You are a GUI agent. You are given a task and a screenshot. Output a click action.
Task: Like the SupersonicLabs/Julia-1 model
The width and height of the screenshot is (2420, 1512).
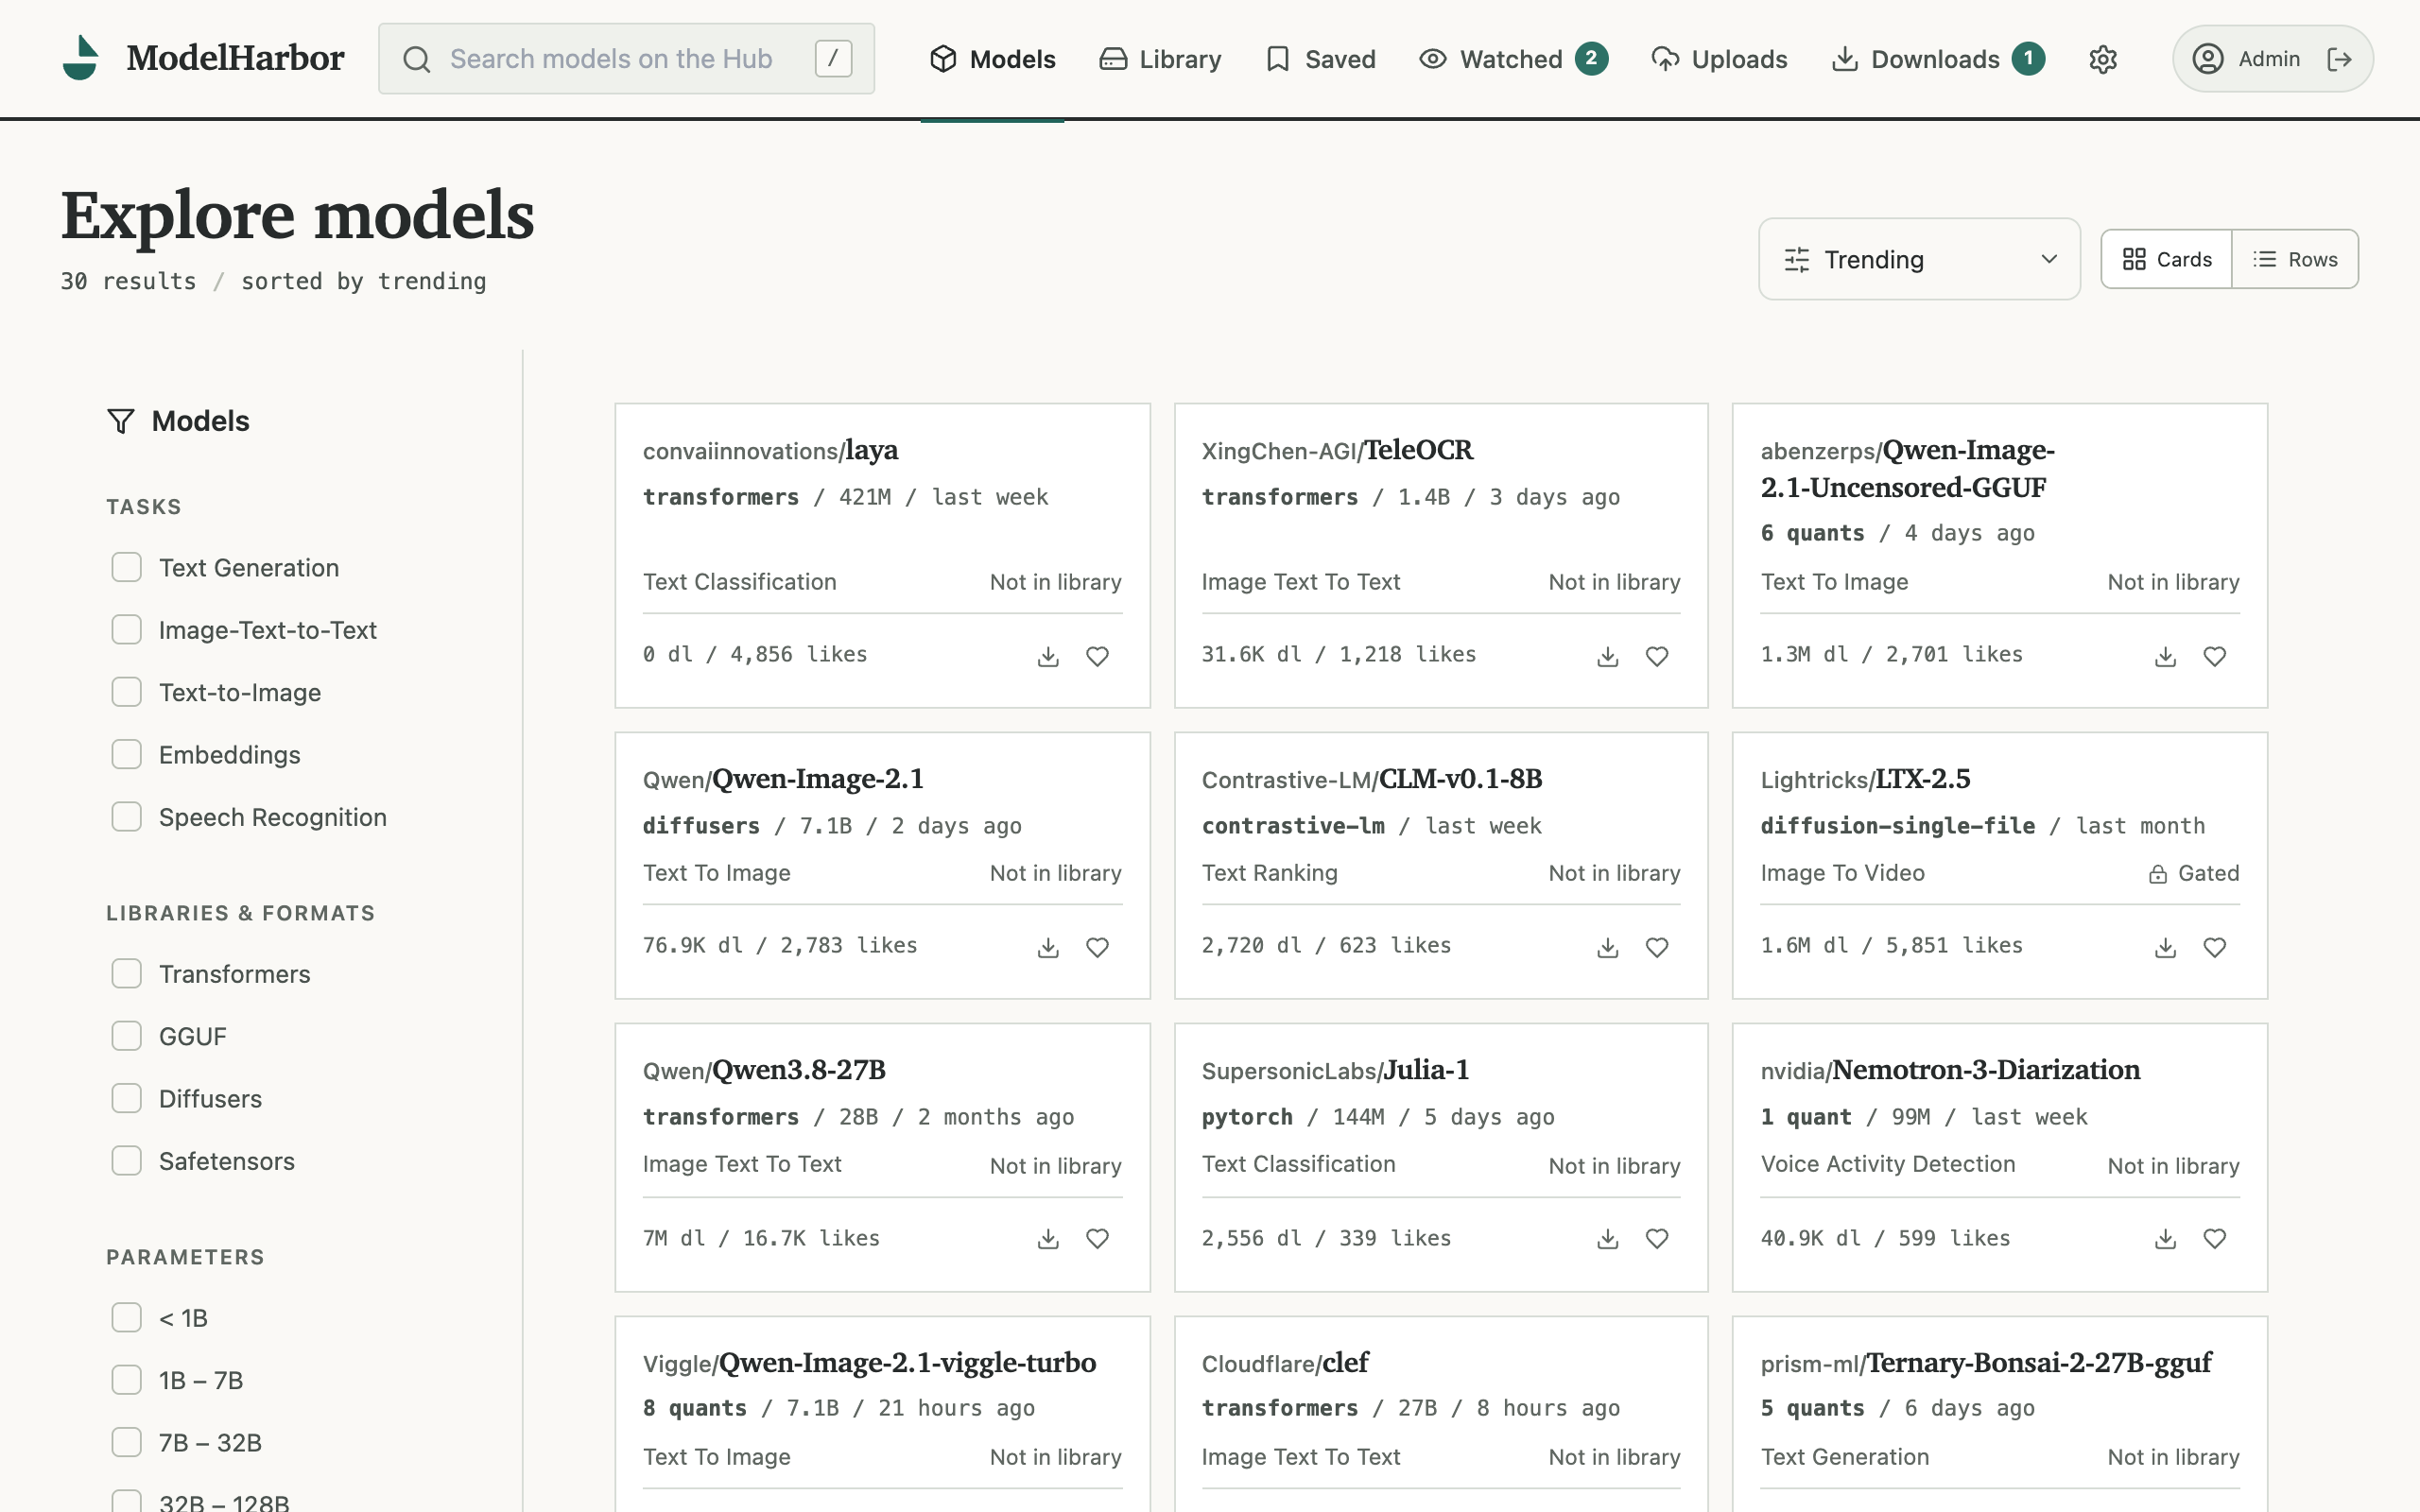tap(1656, 1238)
